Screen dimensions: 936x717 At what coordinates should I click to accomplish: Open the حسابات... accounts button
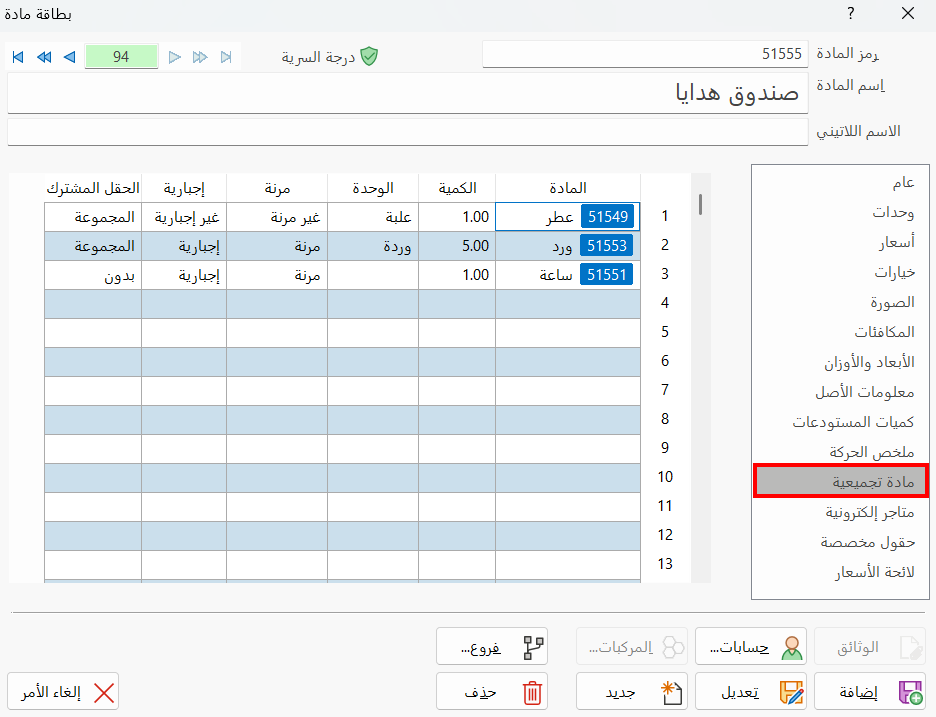point(751,647)
